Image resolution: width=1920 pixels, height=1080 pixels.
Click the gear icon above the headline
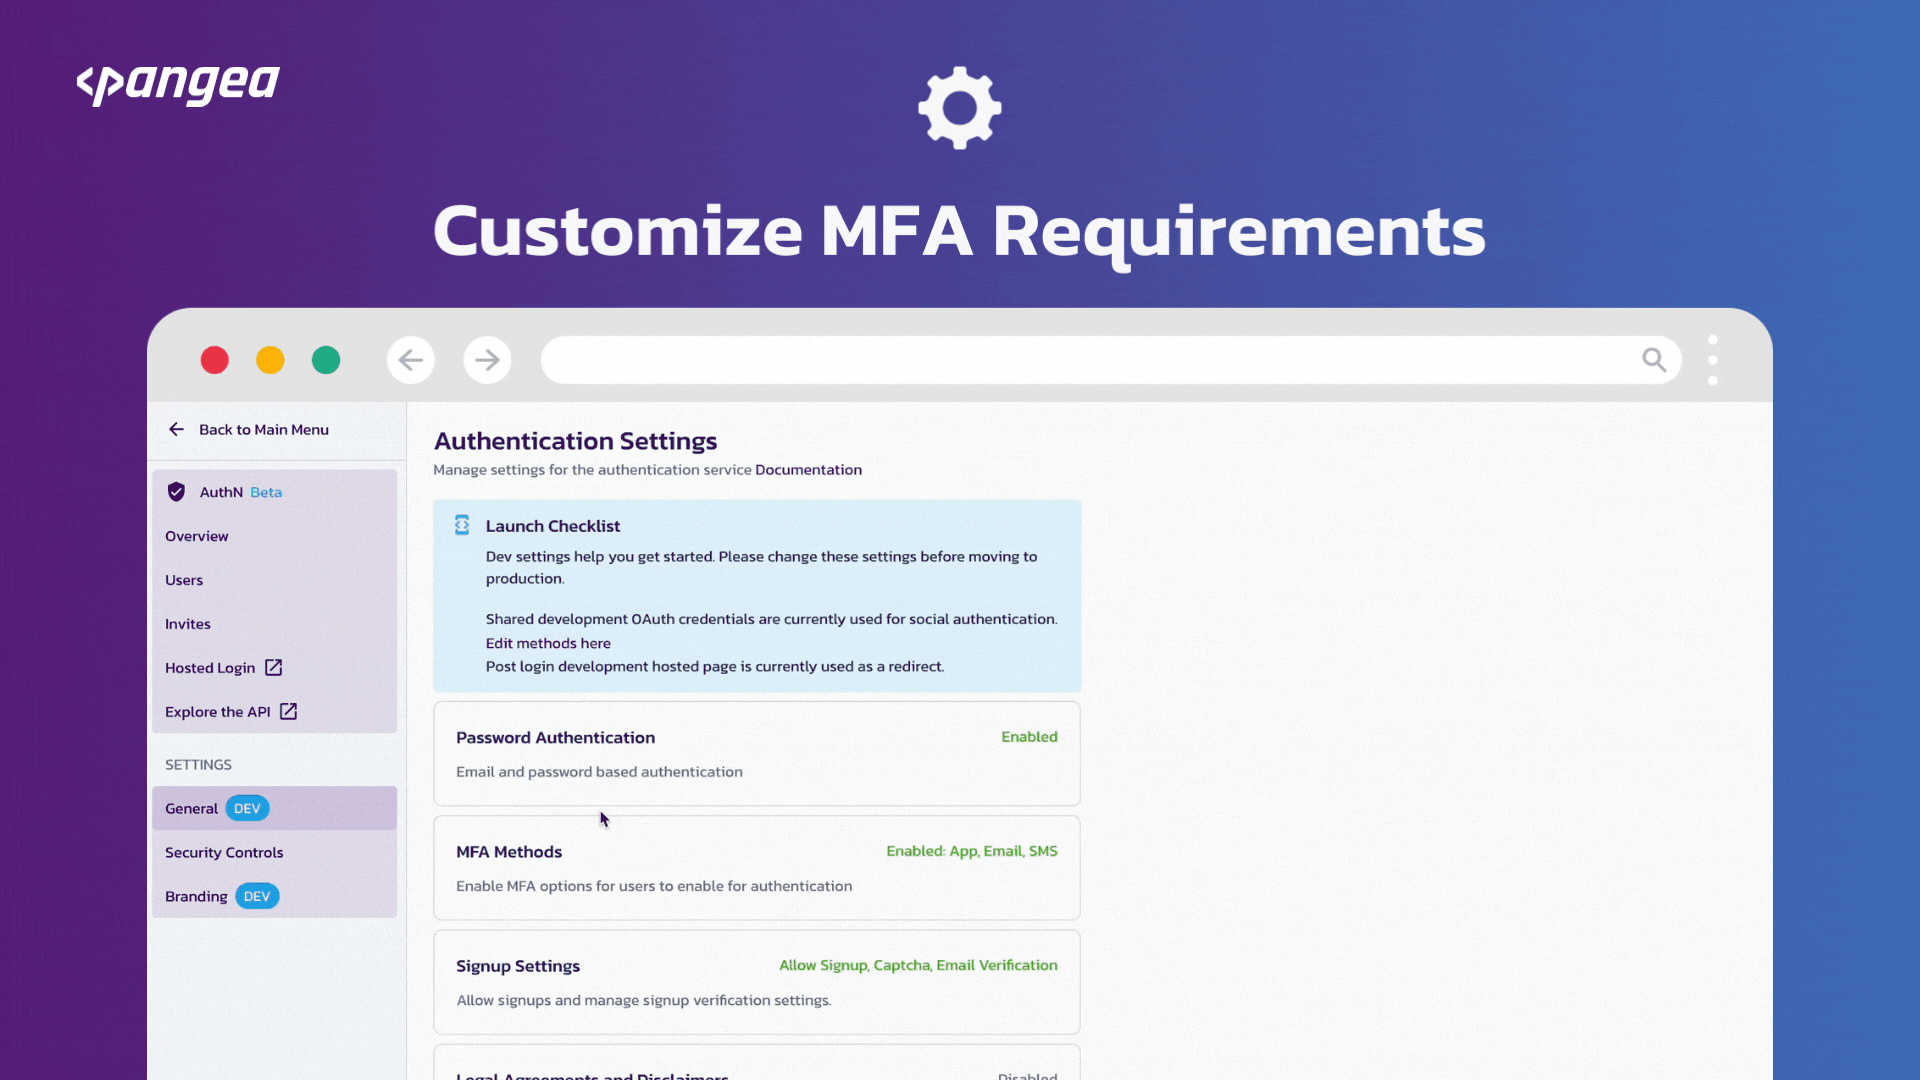click(960, 108)
